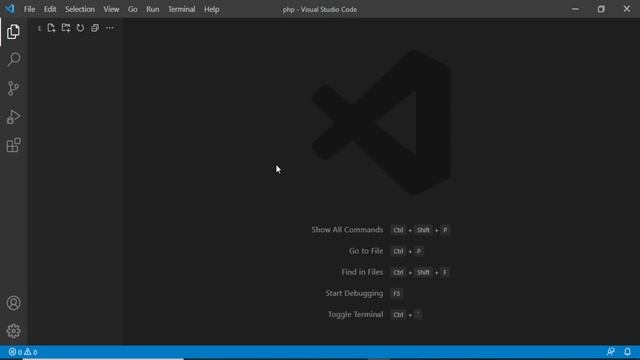Open the View menu
The image size is (640, 360).
point(111,9)
